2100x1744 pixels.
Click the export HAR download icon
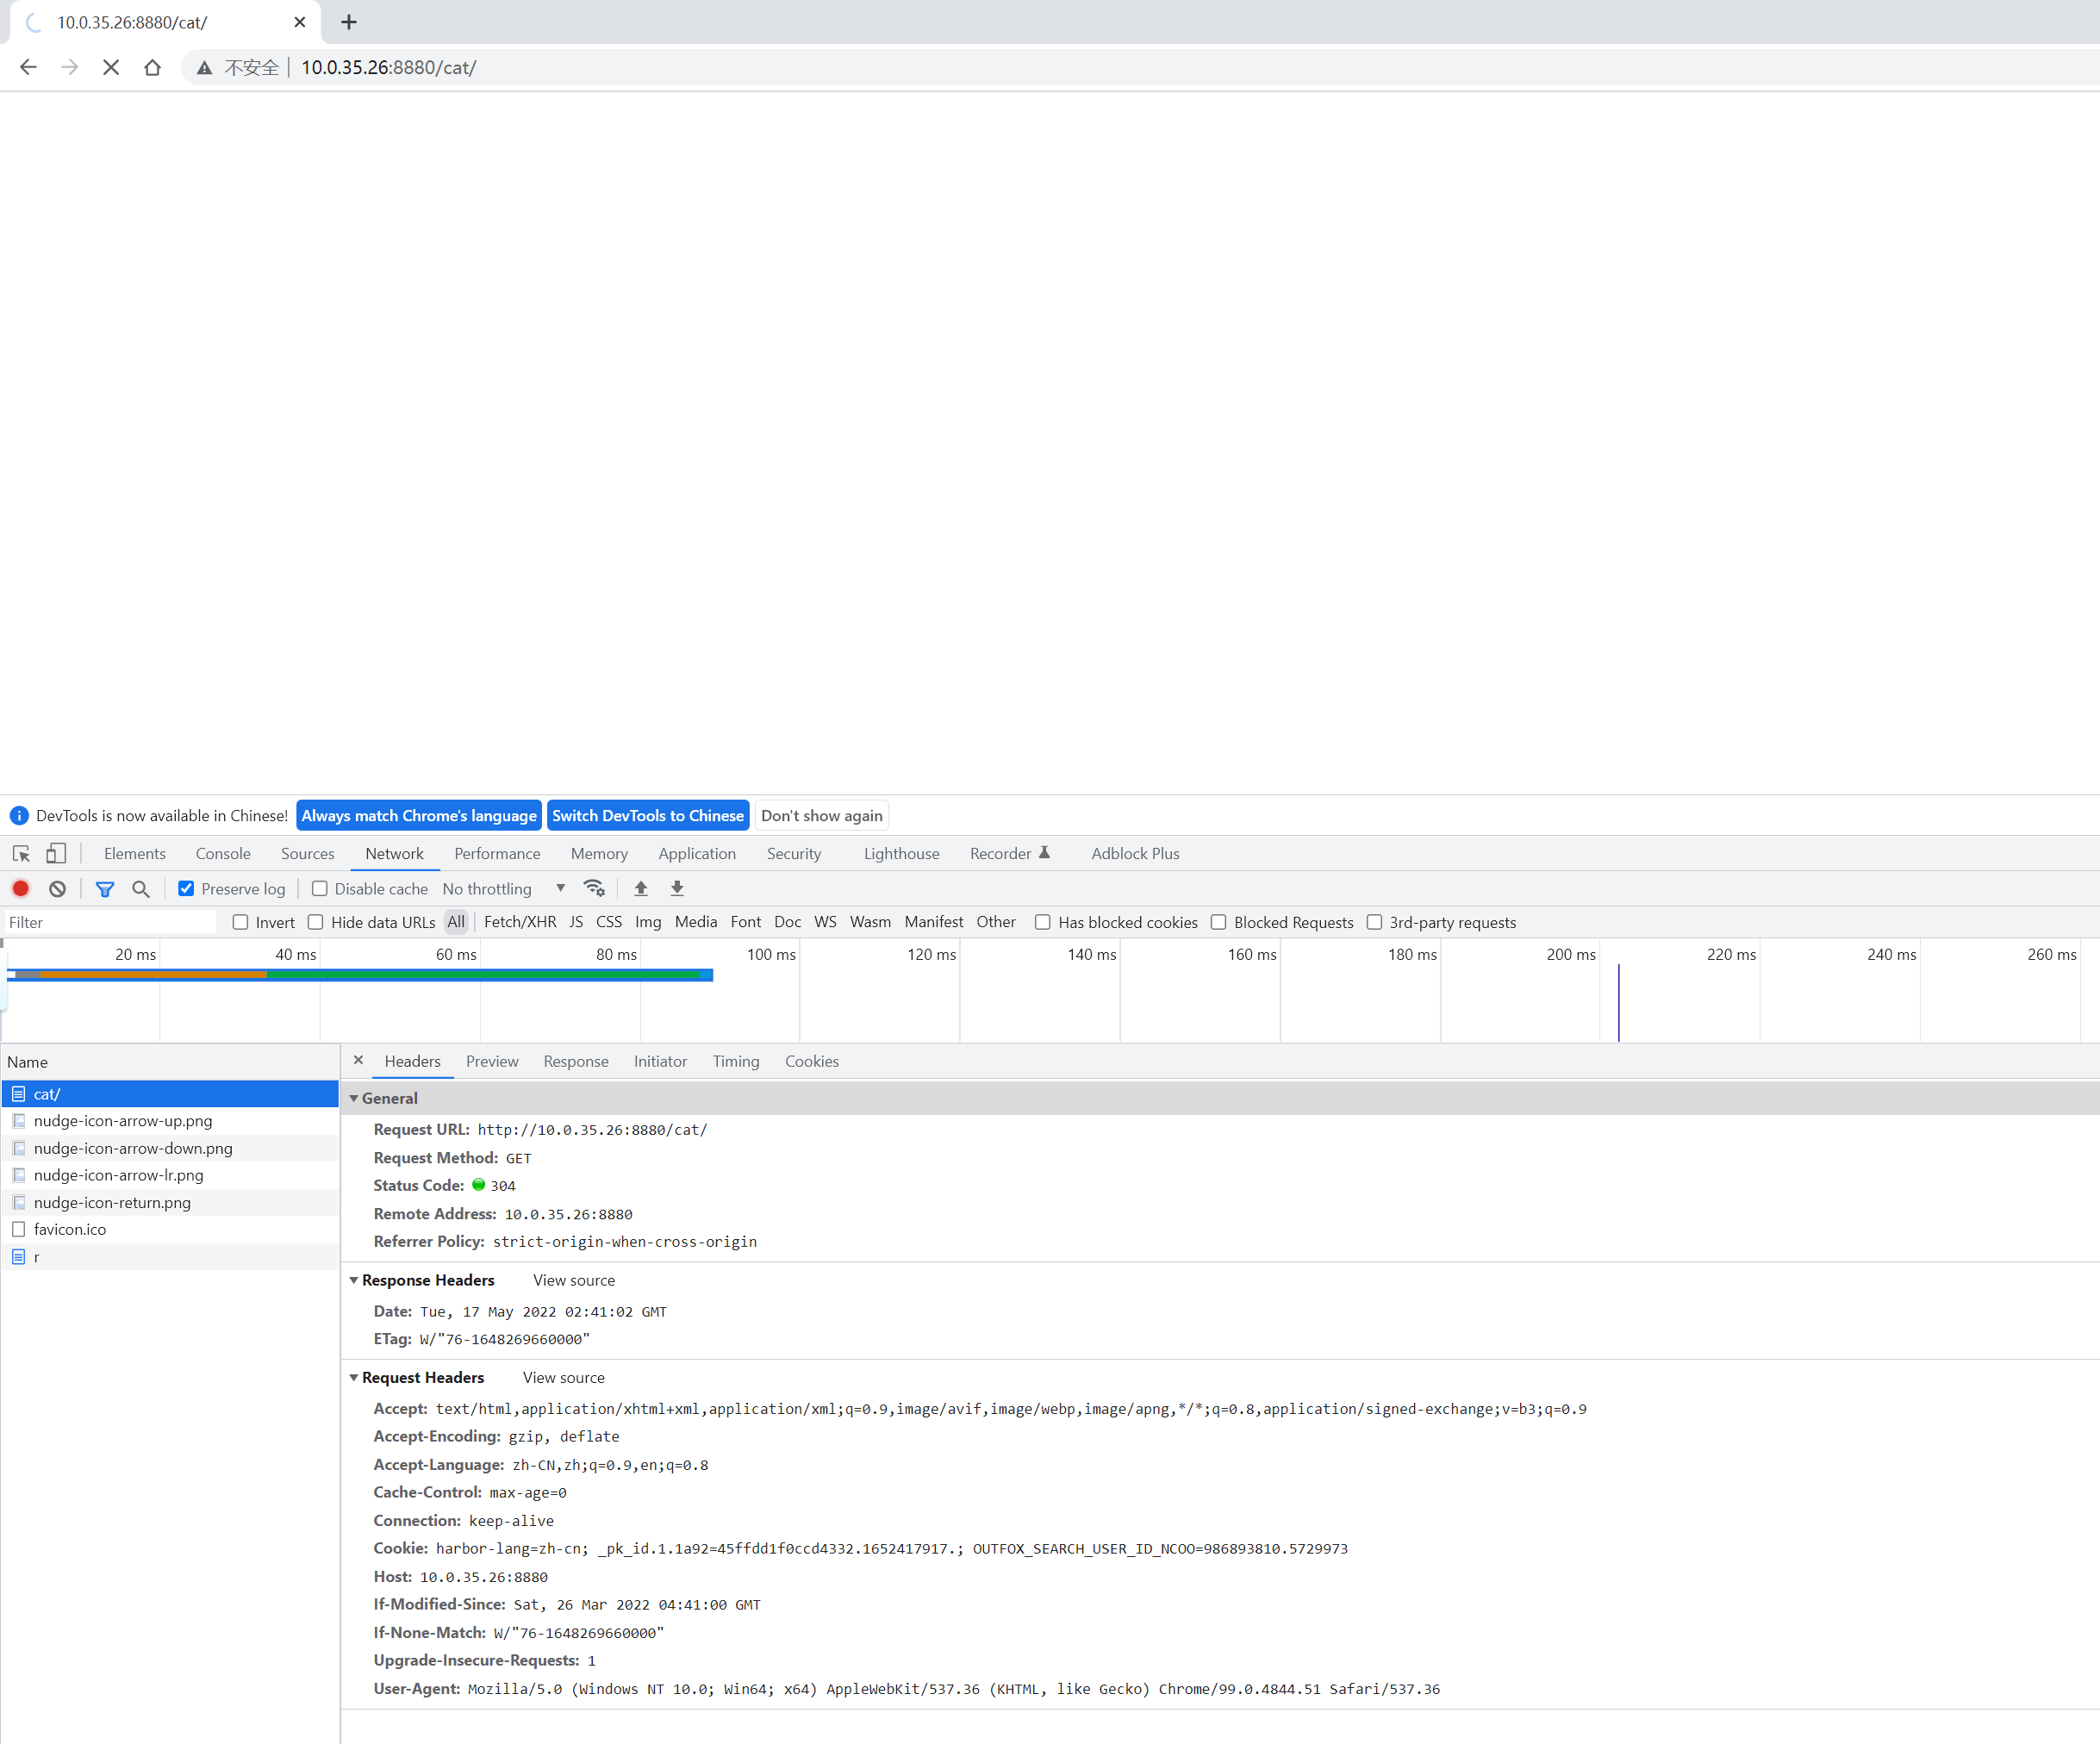tap(677, 888)
